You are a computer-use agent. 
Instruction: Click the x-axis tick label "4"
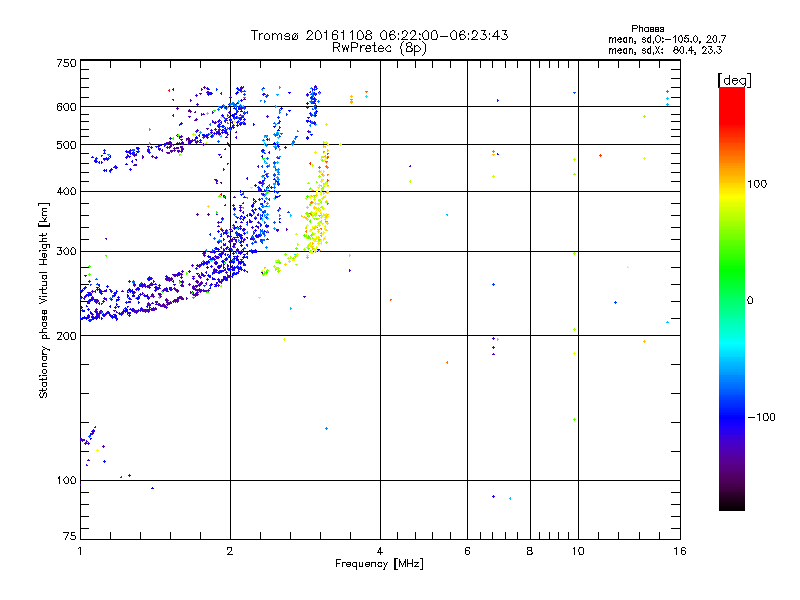pos(380,551)
